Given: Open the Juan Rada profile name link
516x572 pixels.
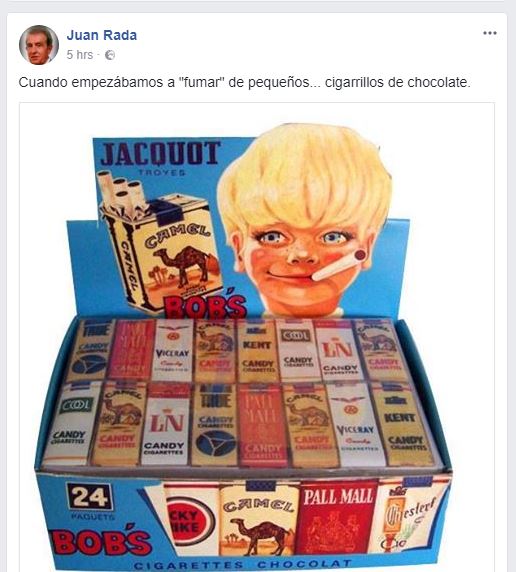Looking at the screenshot, I should point(101,35).
